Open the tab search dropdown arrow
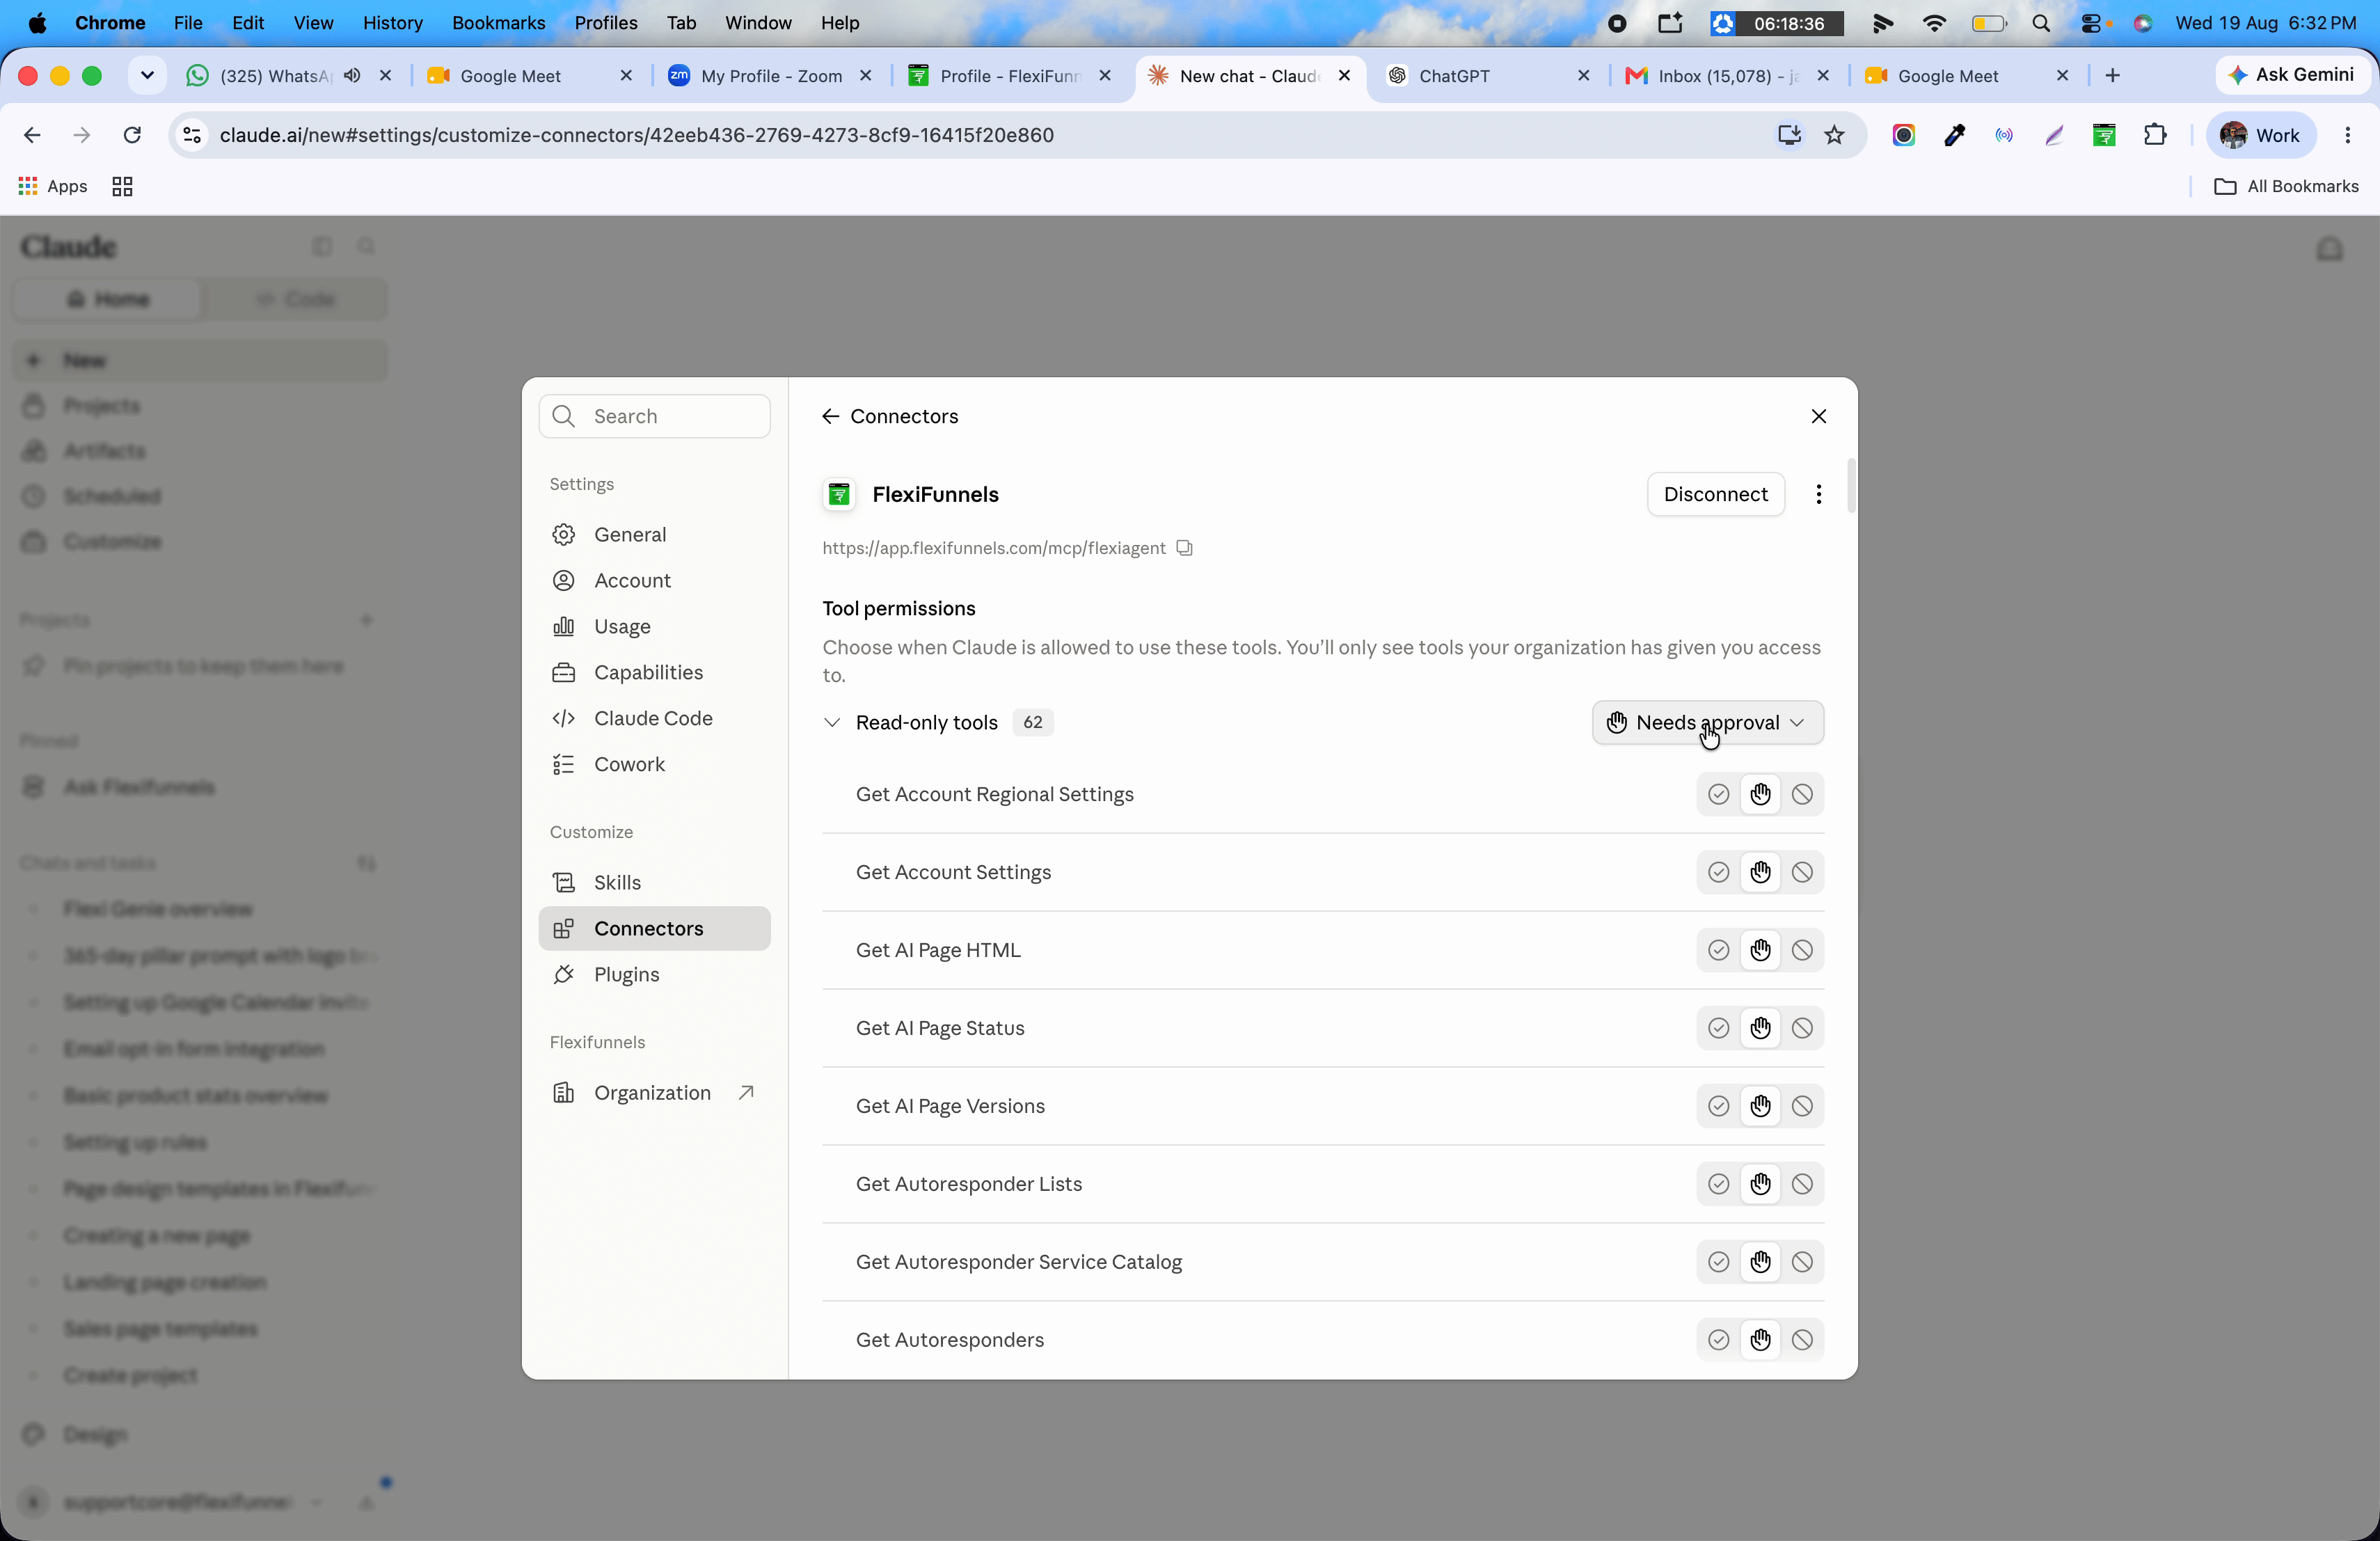 pos(147,76)
